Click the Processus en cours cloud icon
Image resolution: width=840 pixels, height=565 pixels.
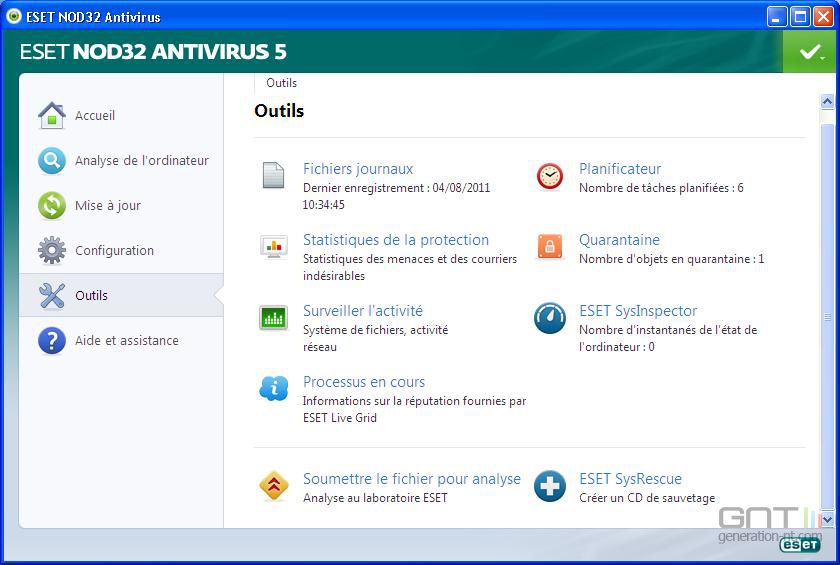coord(274,388)
